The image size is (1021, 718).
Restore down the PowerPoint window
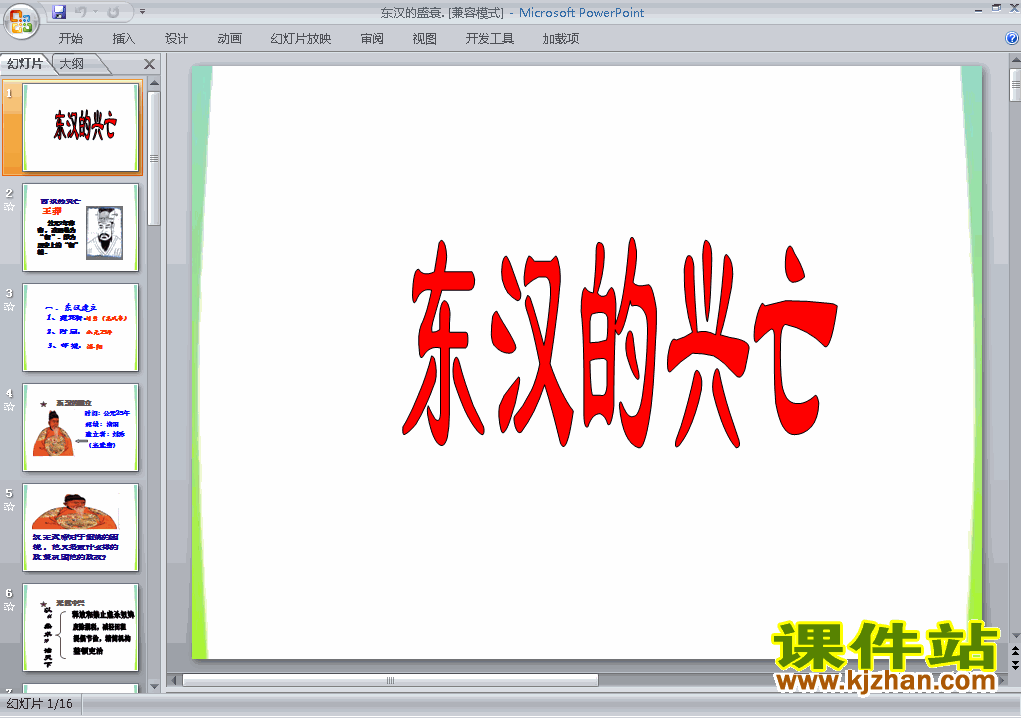tap(996, 8)
